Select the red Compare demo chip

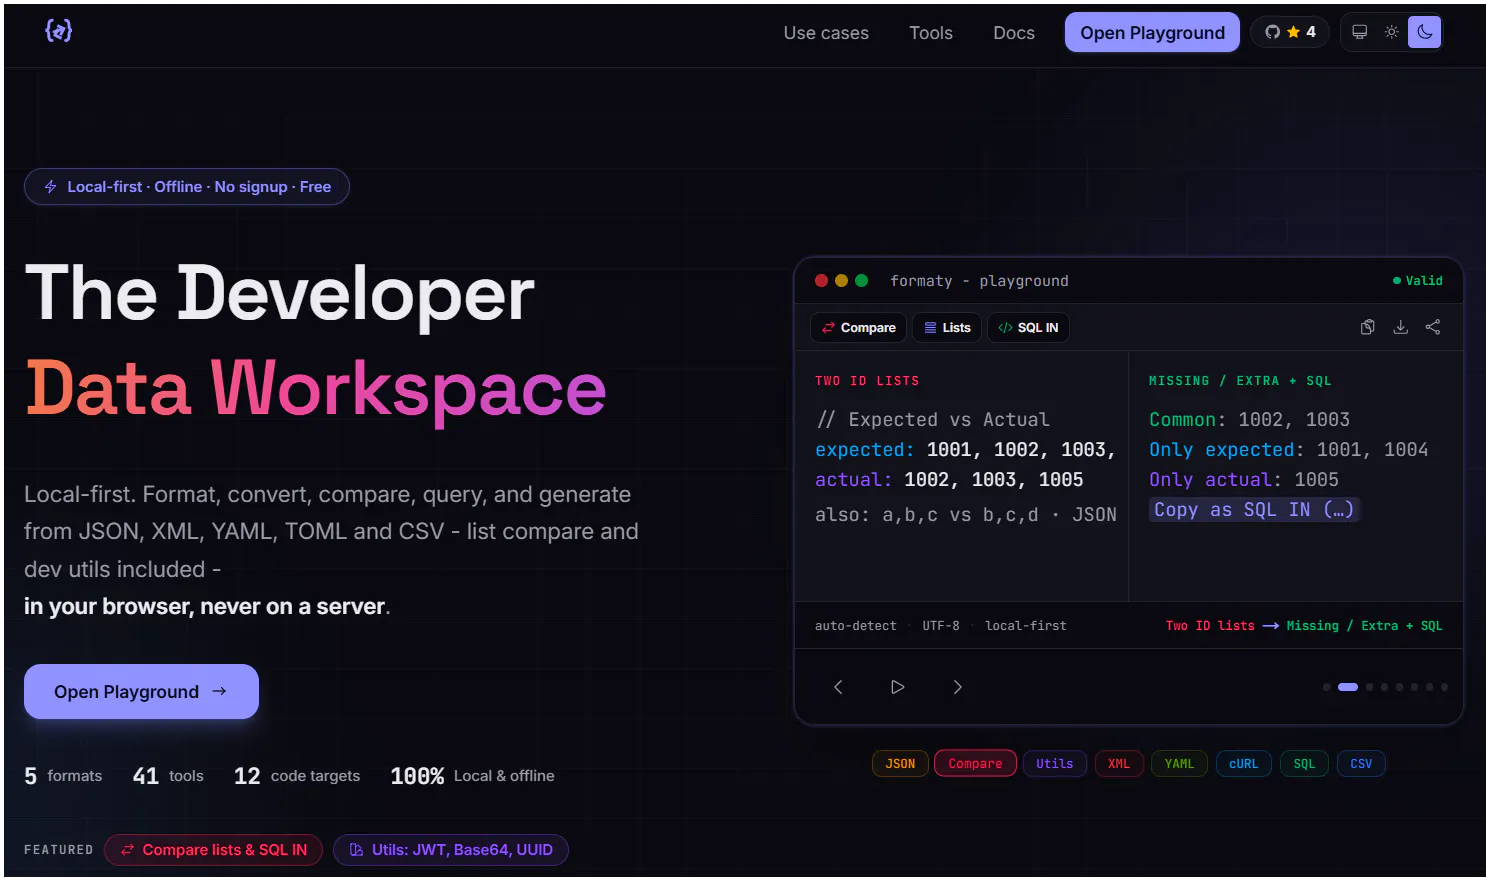975,764
